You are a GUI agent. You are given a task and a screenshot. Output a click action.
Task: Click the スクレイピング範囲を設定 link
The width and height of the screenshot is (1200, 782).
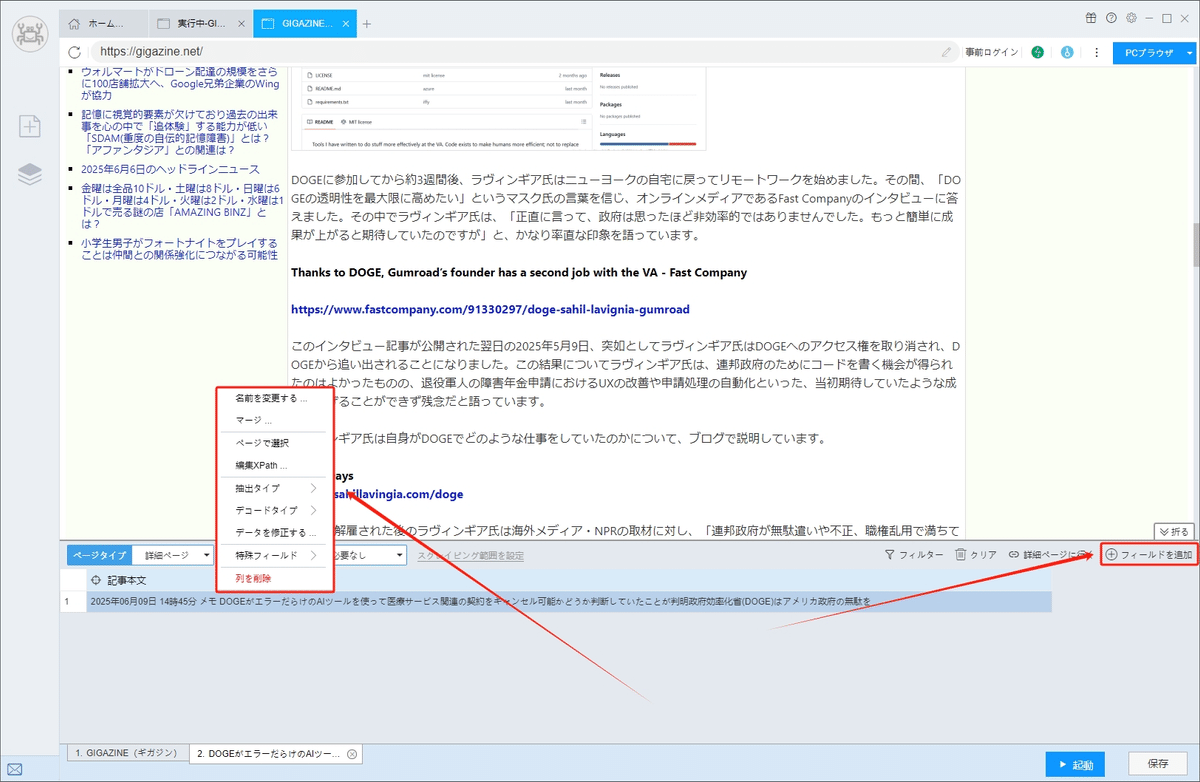(x=470, y=555)
